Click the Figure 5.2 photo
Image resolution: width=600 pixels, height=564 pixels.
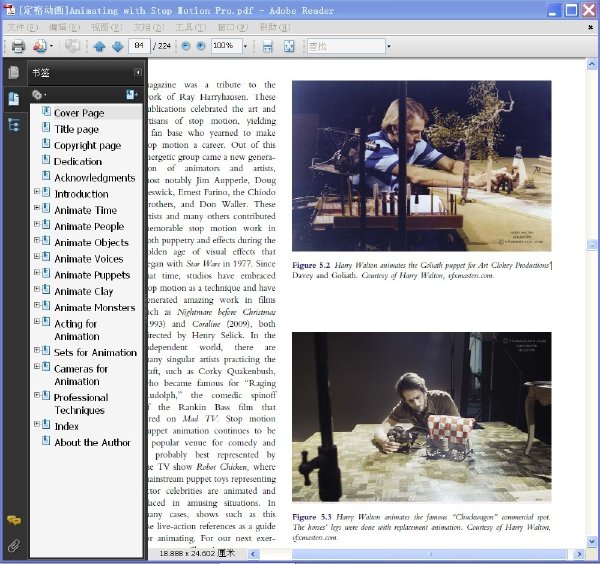pos(422,166)
